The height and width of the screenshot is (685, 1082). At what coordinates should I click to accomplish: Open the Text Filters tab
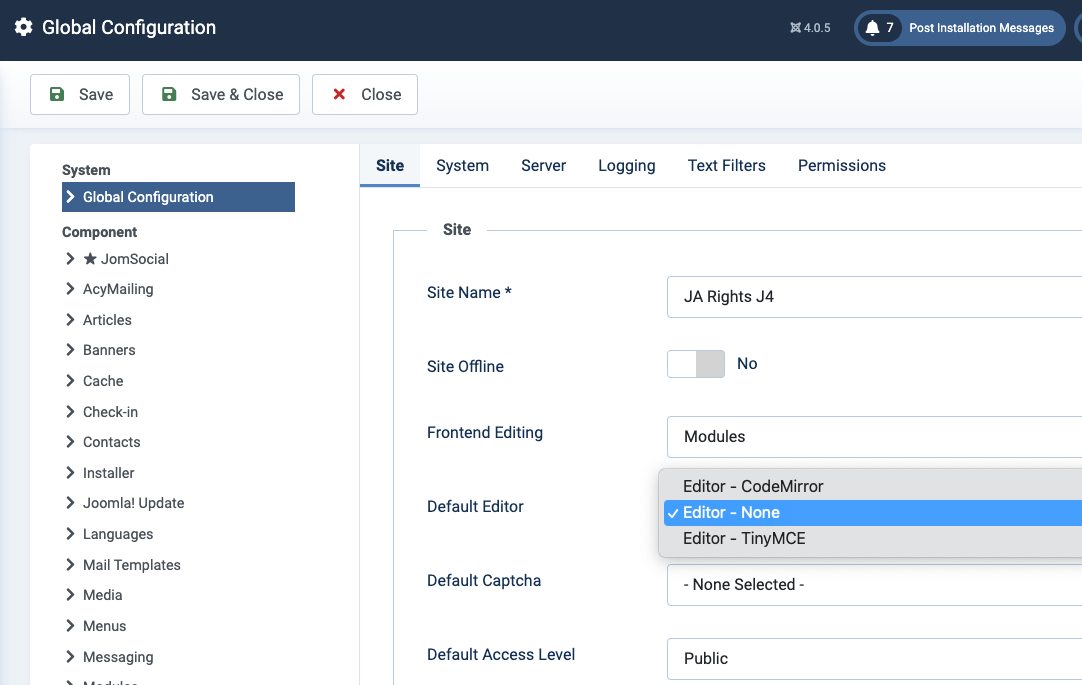[x=726, y=166]
